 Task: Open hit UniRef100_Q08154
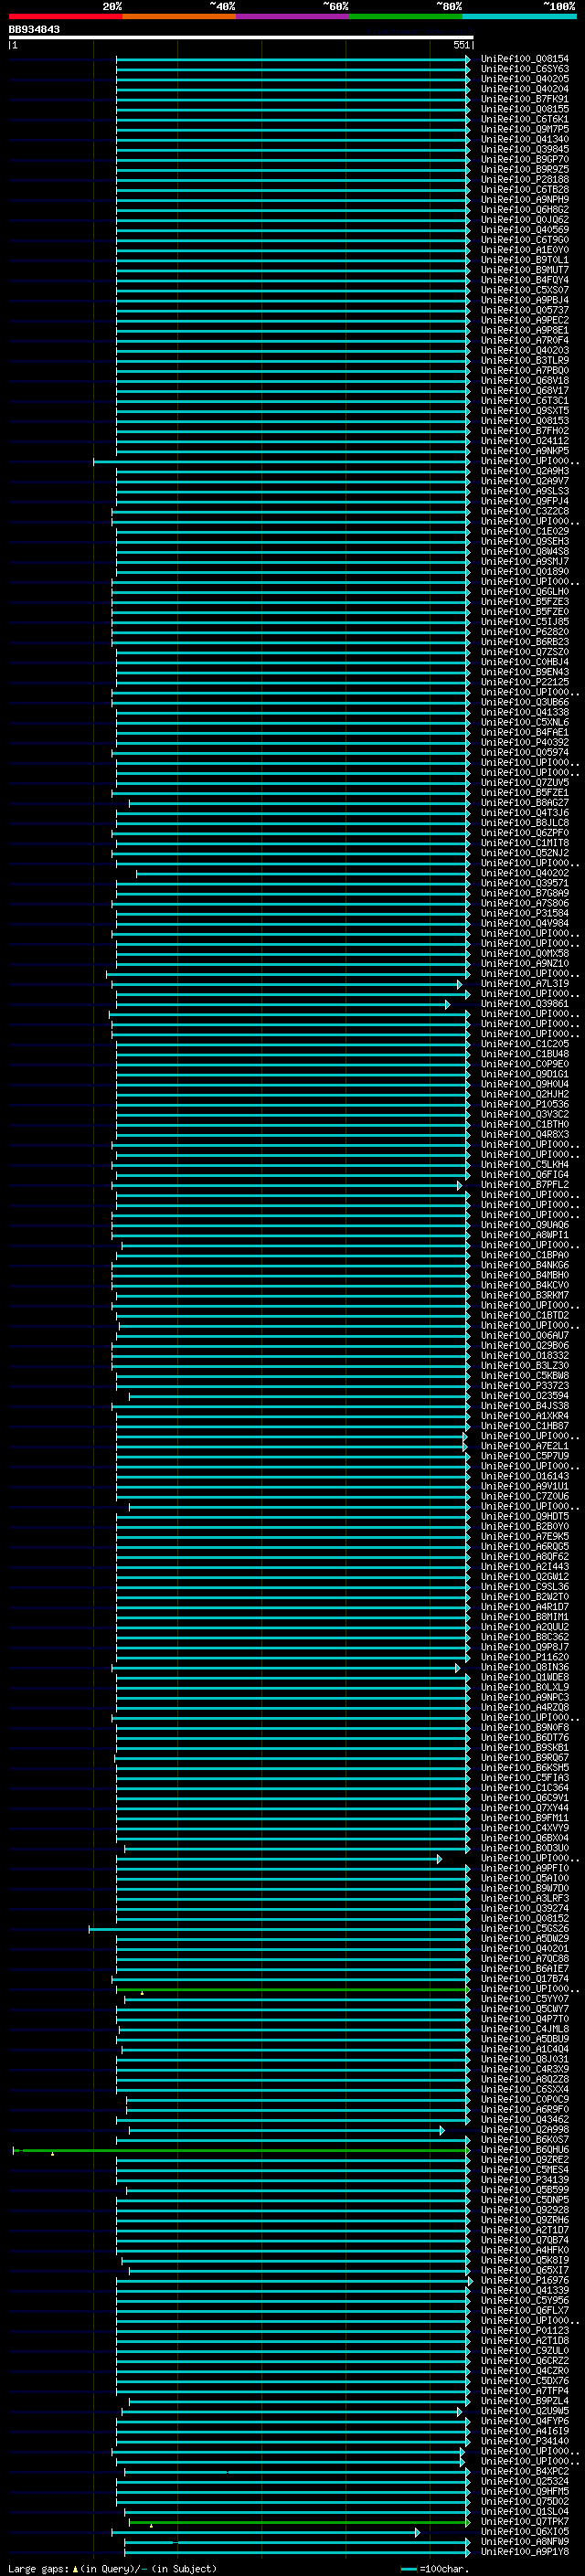[524, 59]
